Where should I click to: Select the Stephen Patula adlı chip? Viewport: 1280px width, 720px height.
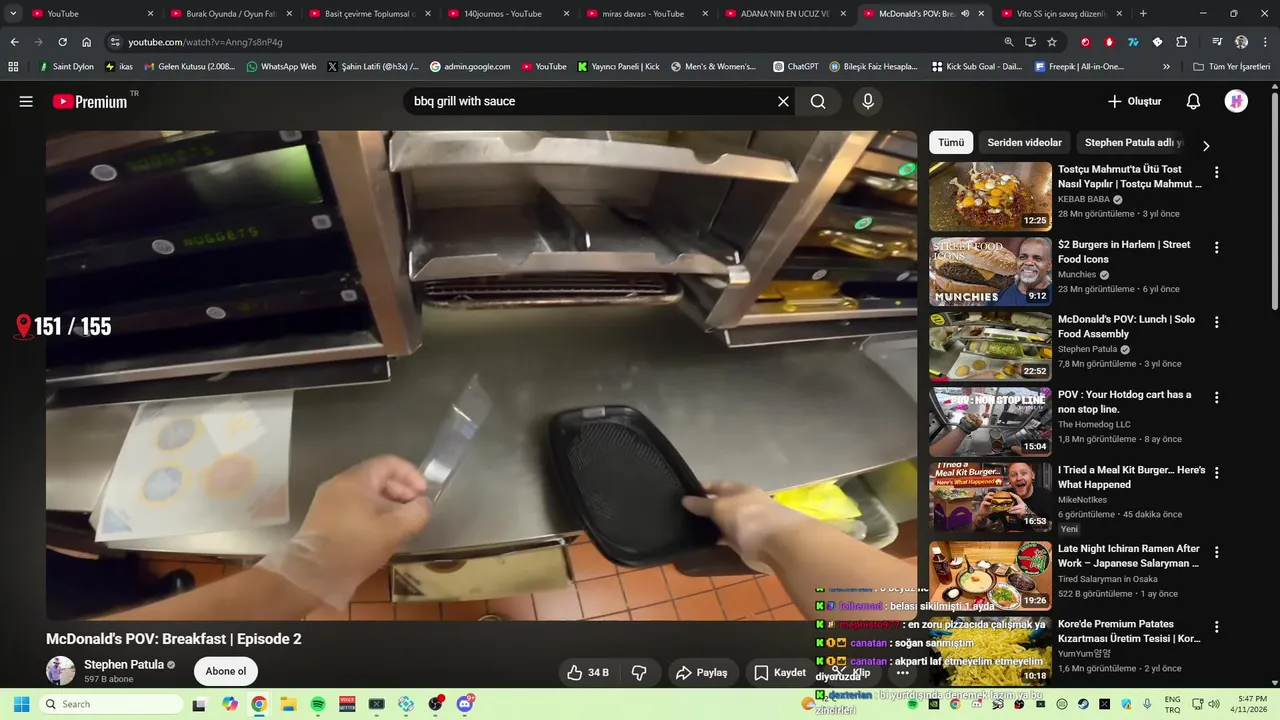(x=1134, y=142)
